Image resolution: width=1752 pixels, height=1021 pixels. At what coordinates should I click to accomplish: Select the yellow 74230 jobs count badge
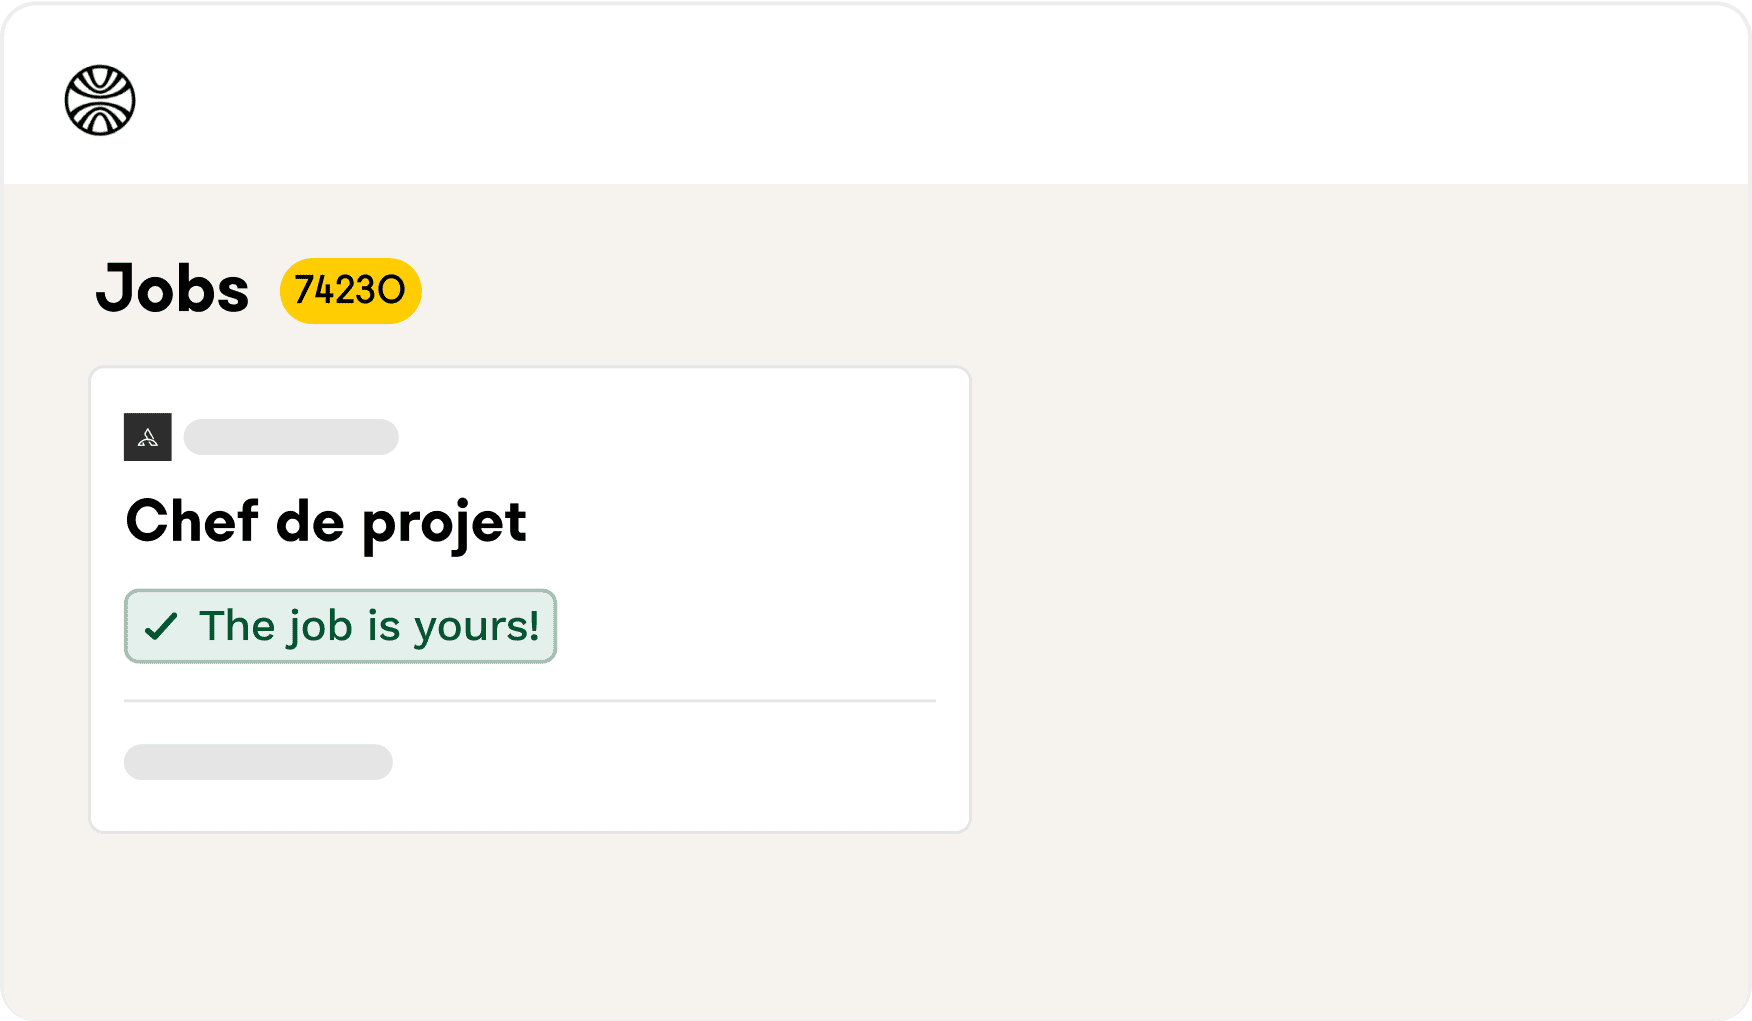coord(350,291)
